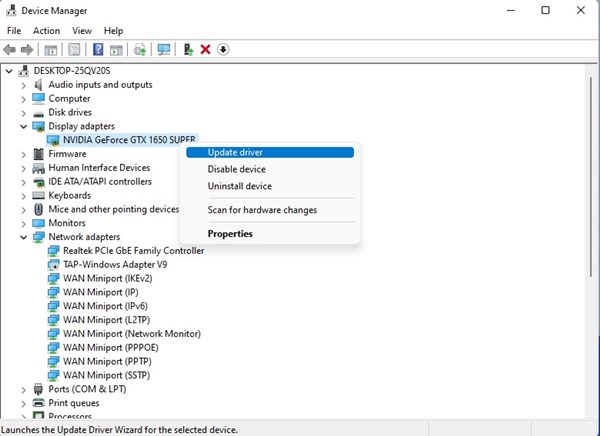The width and height of the screenshot is (600, 436).
Task: Click the Enable device toolbar icon with green arrow
Action: (x=188, y=49)
